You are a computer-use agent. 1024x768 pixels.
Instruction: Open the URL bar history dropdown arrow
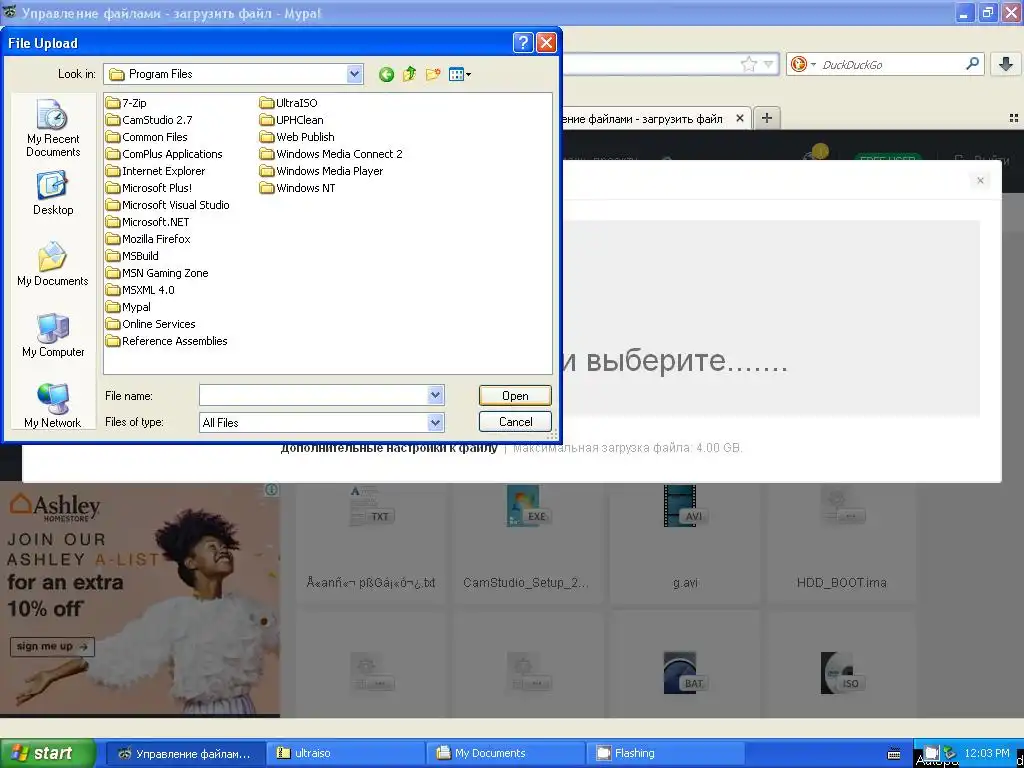(768, 64)
